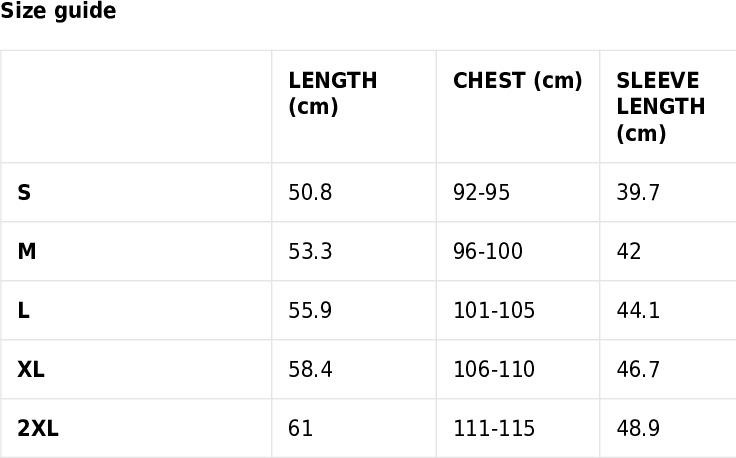Select the 53.3 length cell
Viewport: 736px width, 458px height.
pyautogui.click(x=354, y=252)
